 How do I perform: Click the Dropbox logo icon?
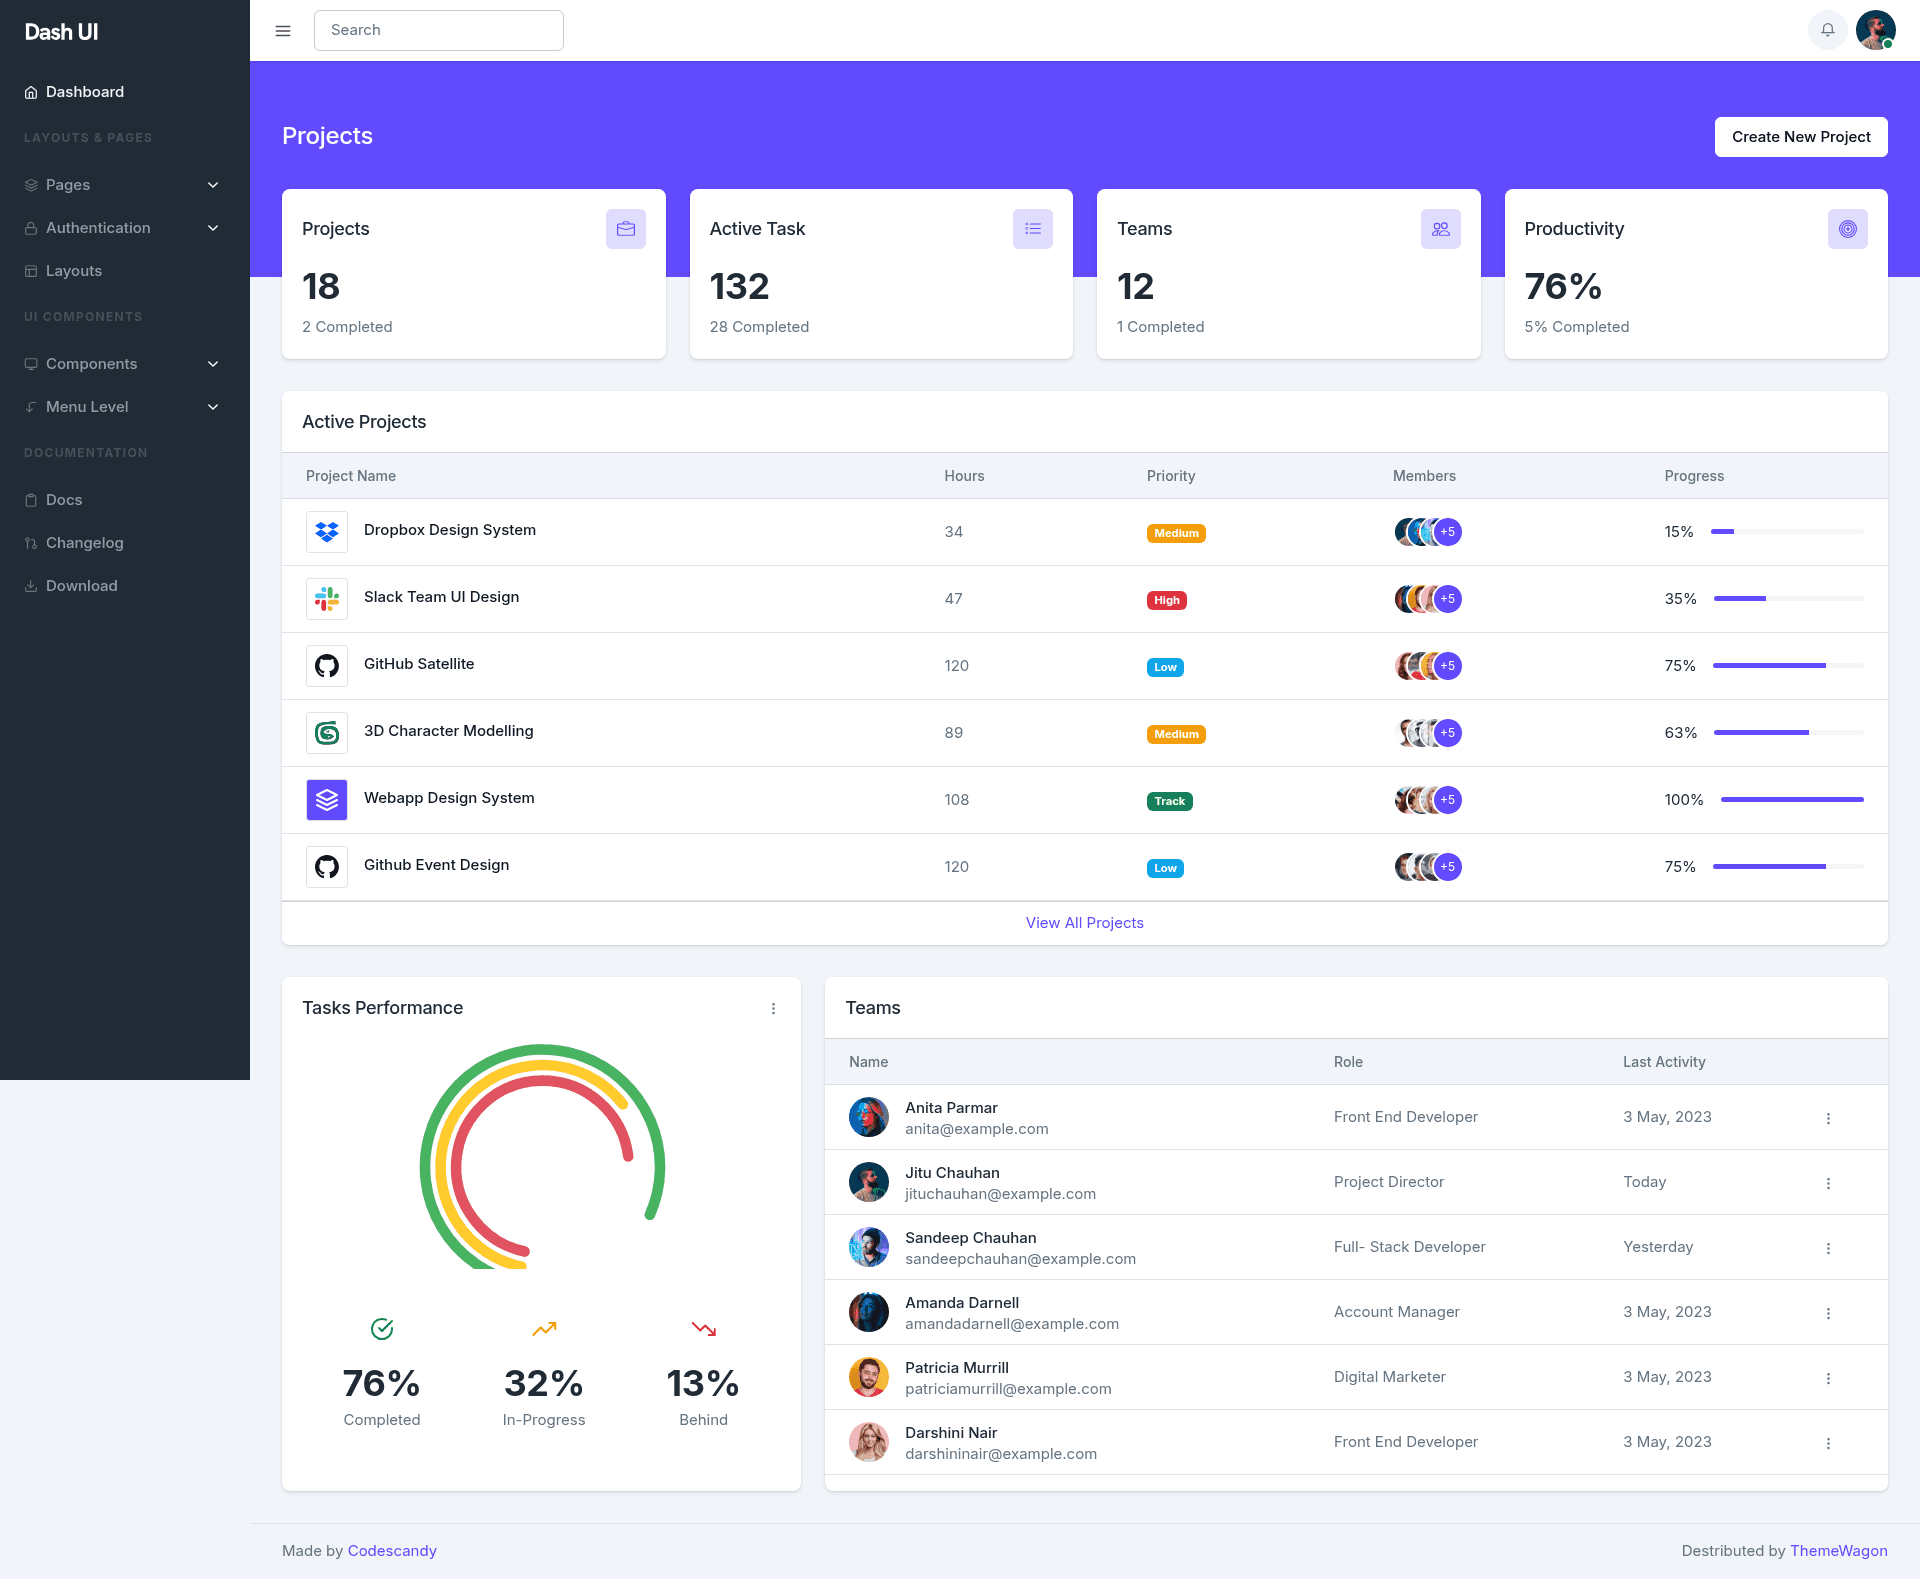tap(327, 532)
